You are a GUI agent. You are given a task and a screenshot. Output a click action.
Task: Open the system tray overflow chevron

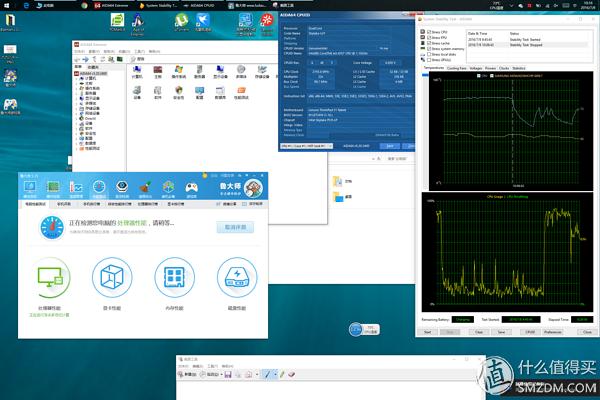(x=512, y=6)
